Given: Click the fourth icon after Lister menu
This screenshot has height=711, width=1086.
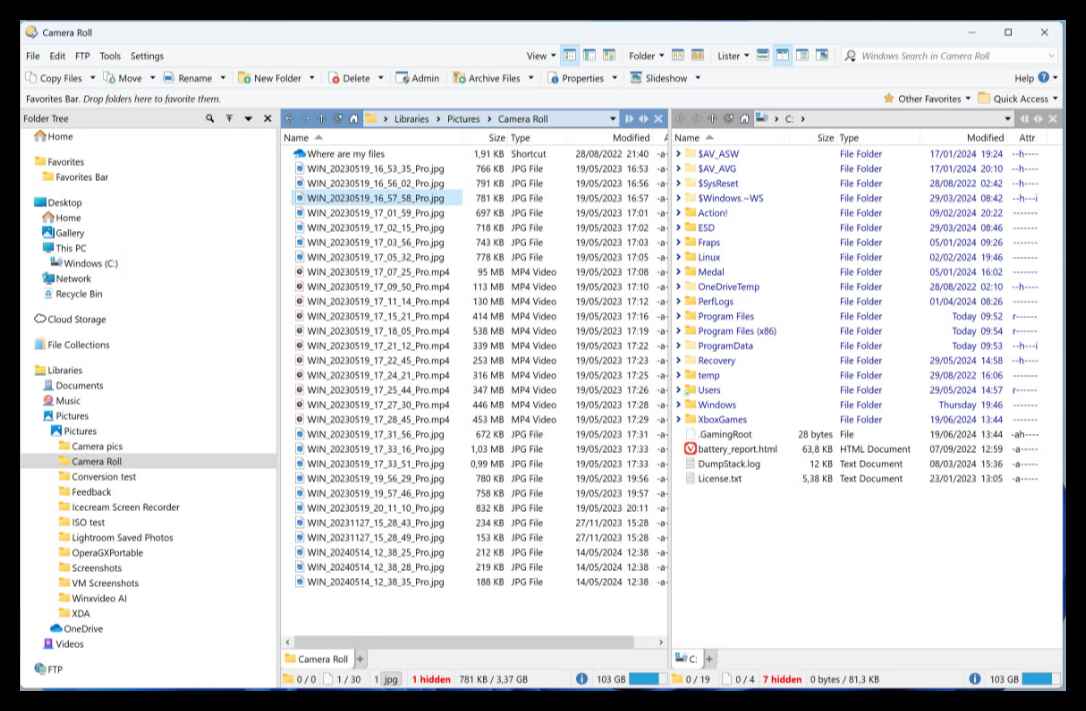Looking at the screenshot, I should pos(822,55).
